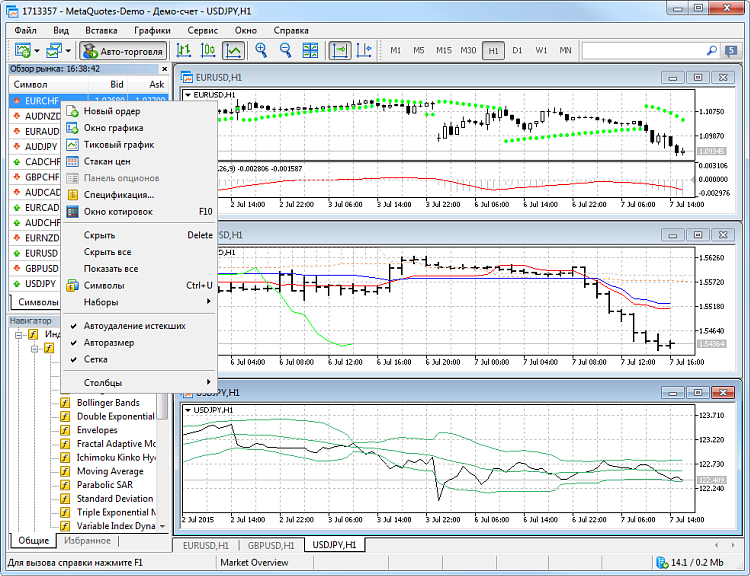The image size is (750, 576).
Task: Click the tile windows icon
Action: [x=310, y=50]
